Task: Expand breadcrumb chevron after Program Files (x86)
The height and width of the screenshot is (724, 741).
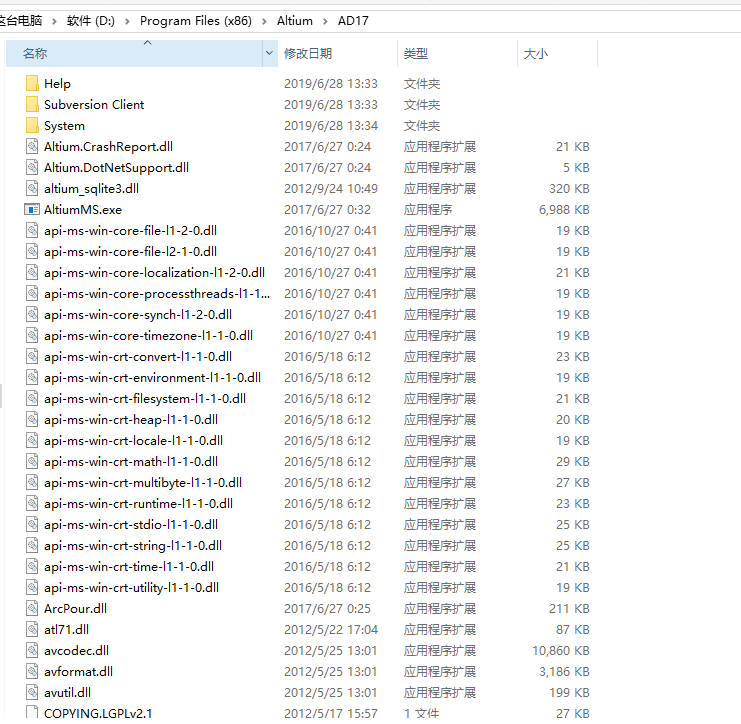Action: (264, 21)
